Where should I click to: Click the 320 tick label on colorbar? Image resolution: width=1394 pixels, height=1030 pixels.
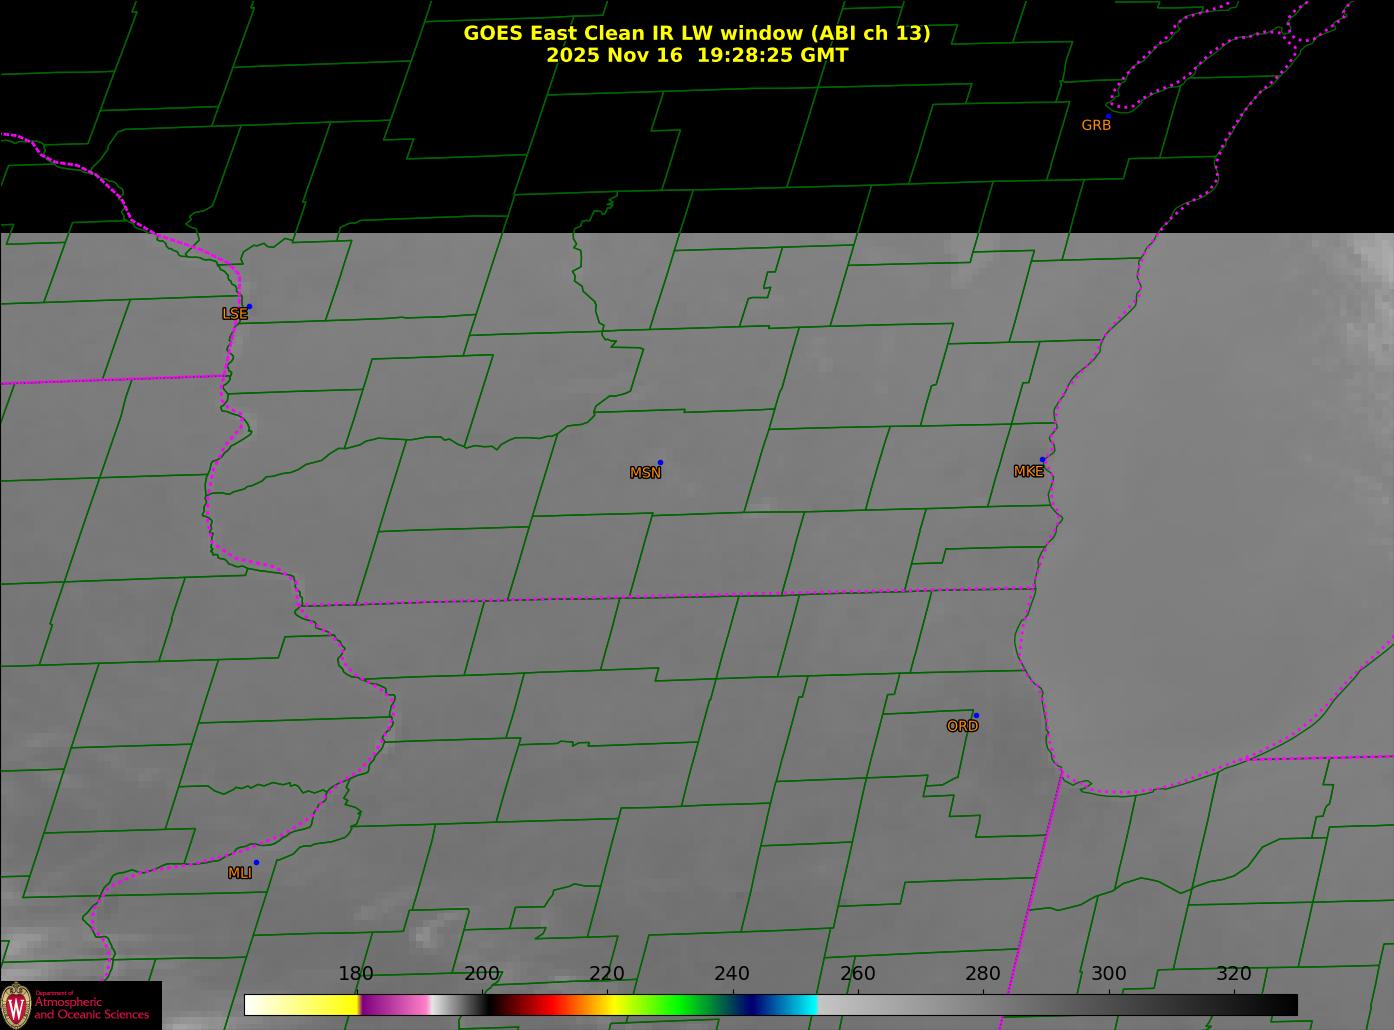click(x=1233, y=974)
